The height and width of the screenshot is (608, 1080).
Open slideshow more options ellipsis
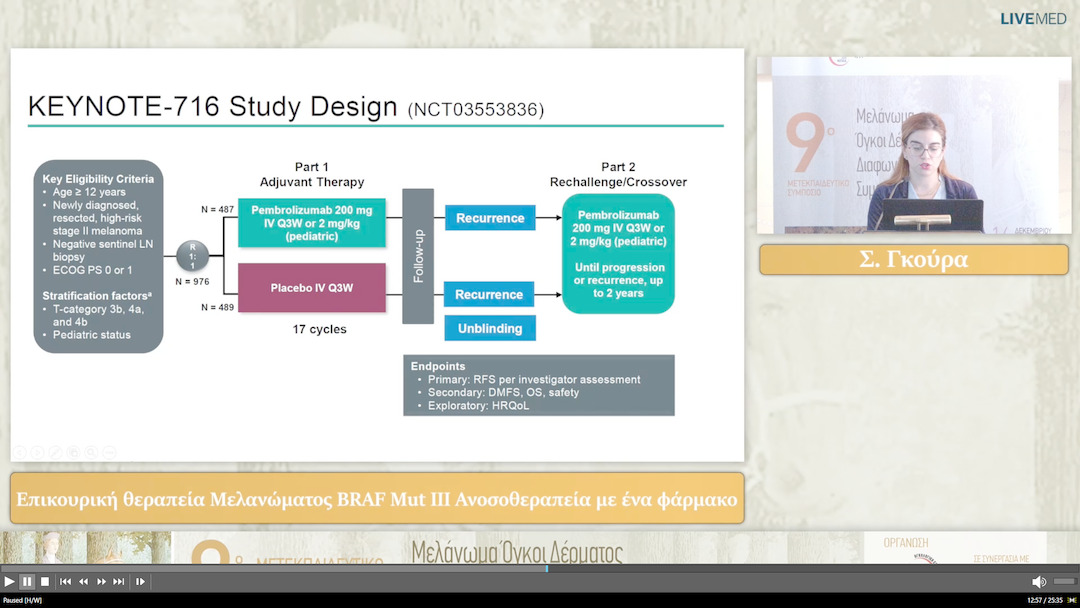[x=109, y=452]
